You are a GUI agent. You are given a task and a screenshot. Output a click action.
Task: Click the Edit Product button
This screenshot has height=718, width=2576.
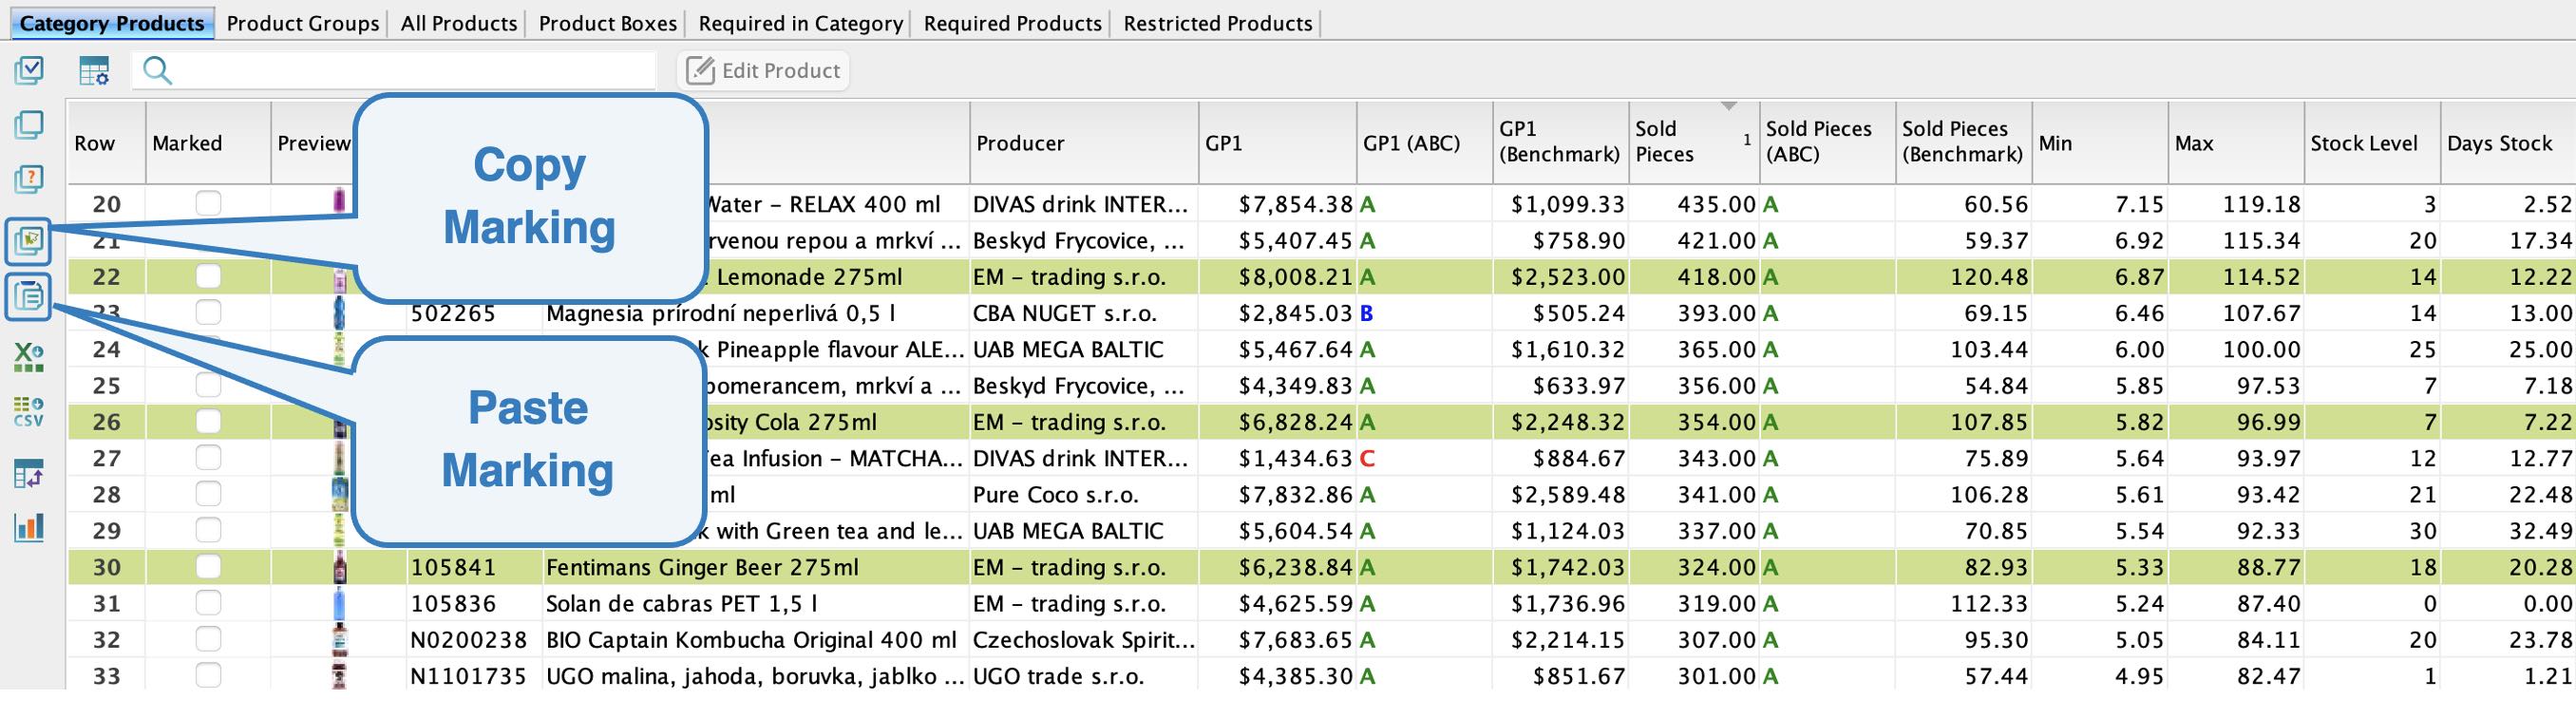764,70
